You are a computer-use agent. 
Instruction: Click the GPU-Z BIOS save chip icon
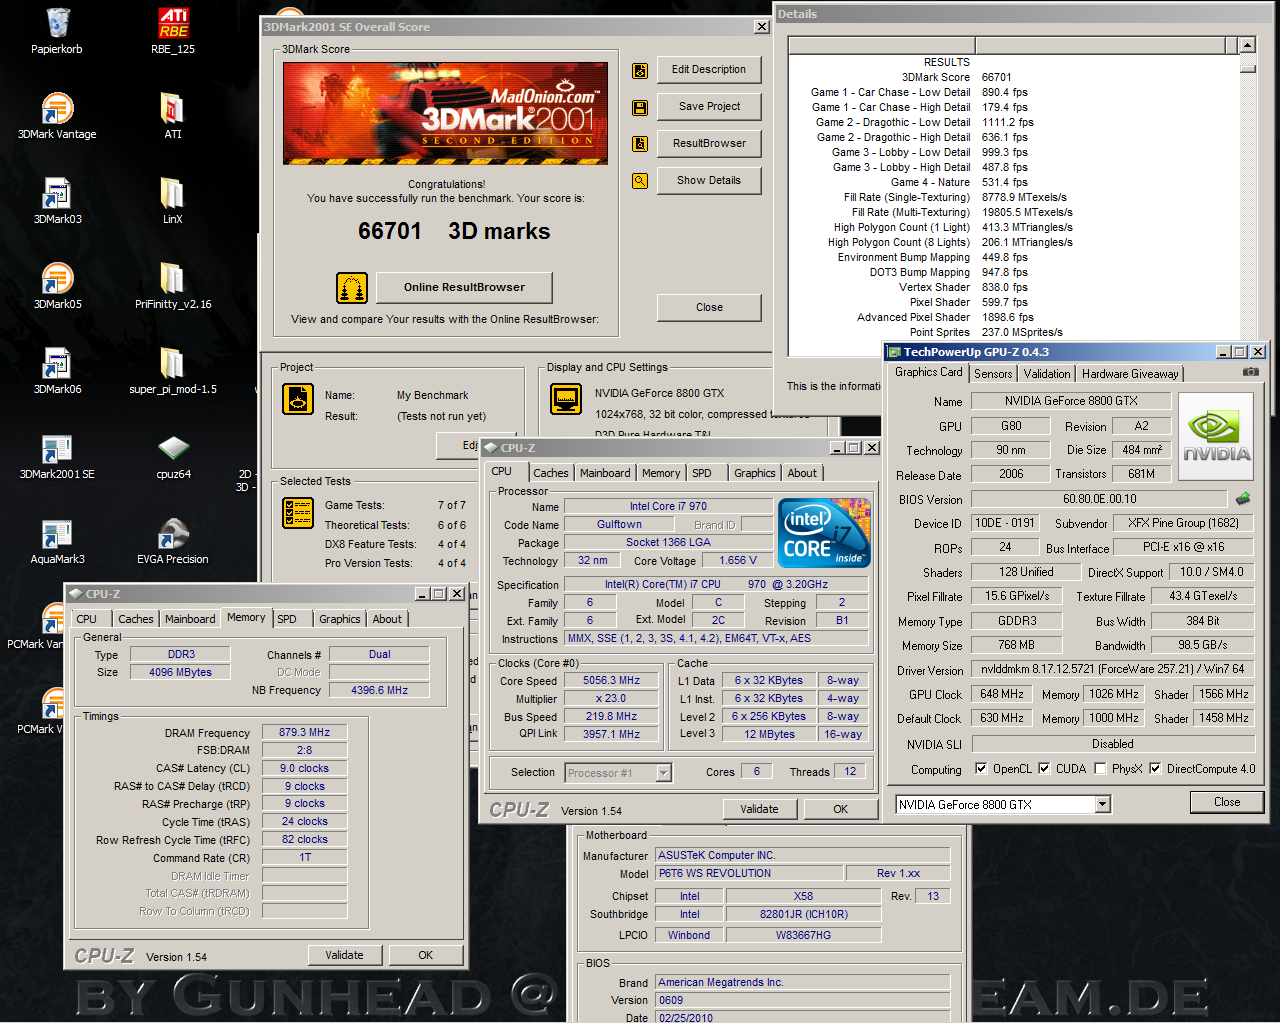[x=1243, y=498]
